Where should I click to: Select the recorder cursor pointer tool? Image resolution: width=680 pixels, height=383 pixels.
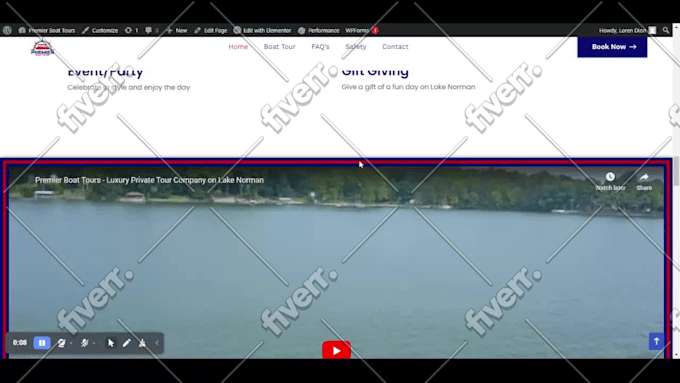tap(111, 343)
